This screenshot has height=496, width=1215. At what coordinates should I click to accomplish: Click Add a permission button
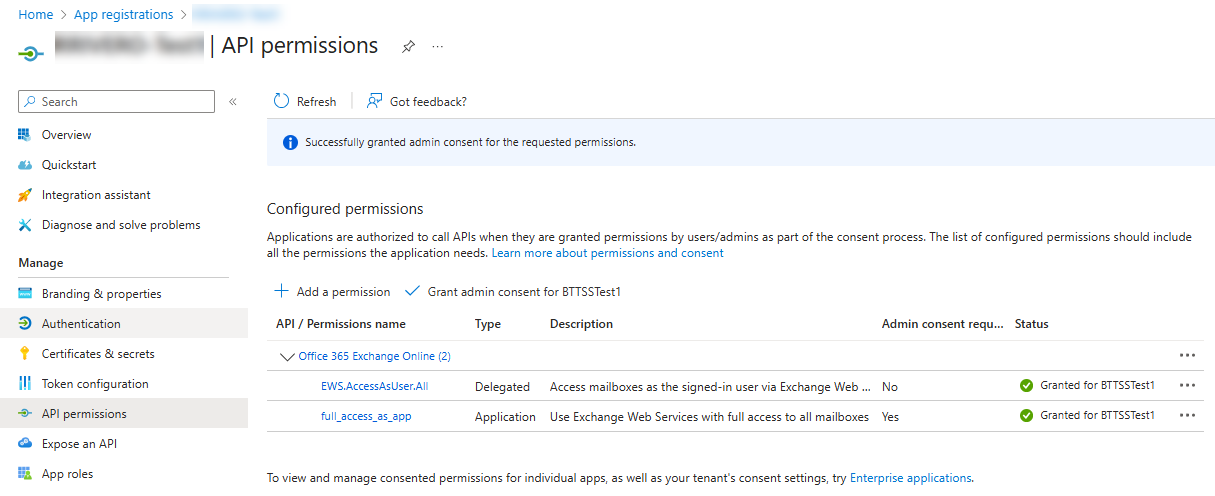click(332, 291)
